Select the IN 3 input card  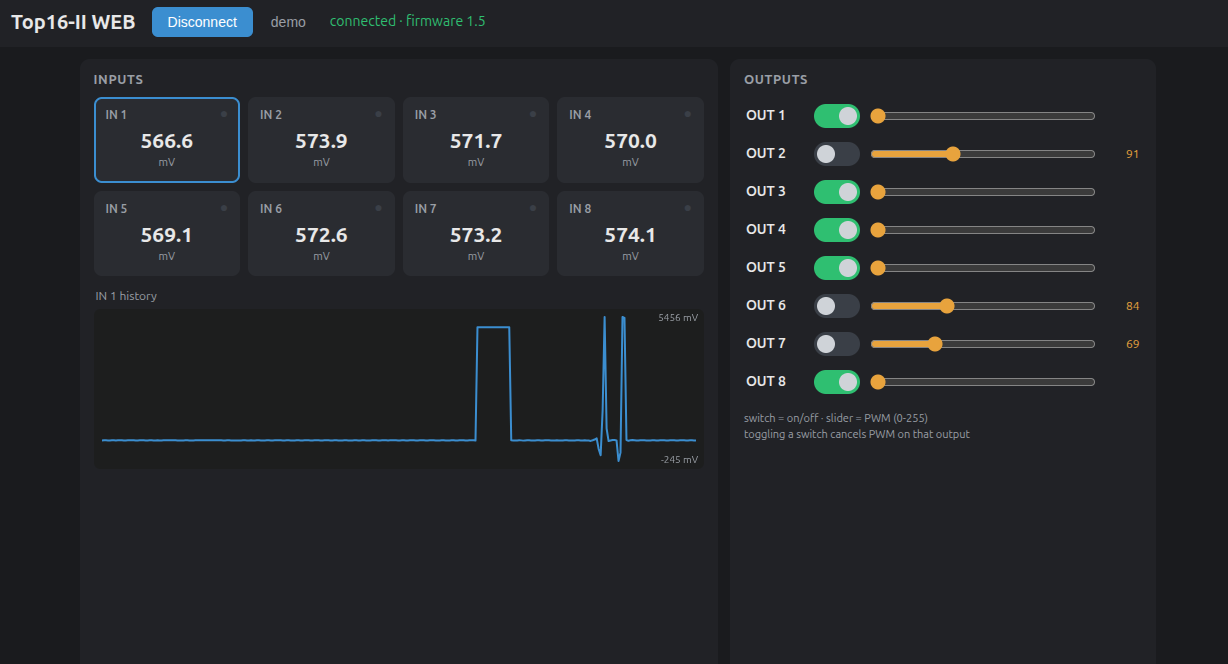click(476, 140)
